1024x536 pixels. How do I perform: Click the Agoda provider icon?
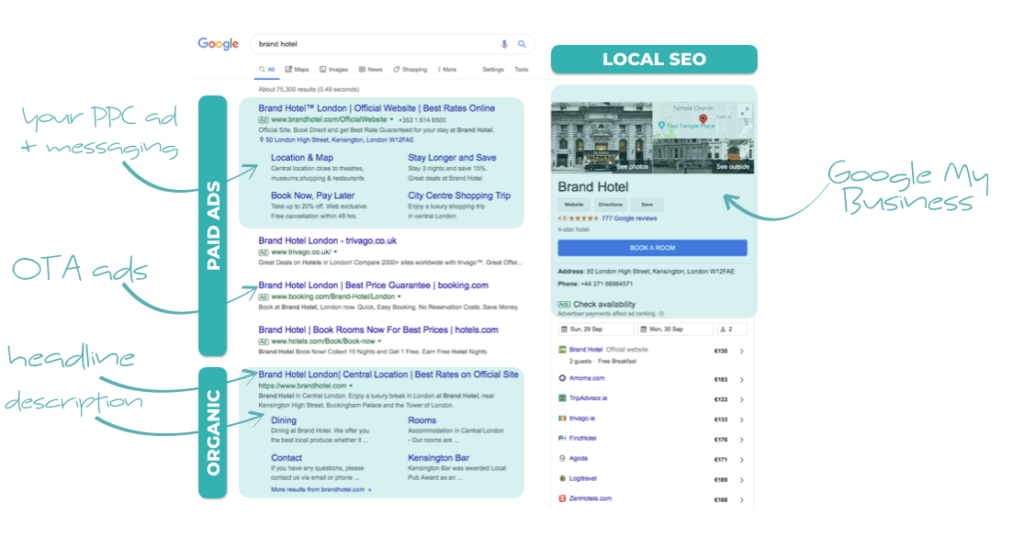tap(562, 458)
